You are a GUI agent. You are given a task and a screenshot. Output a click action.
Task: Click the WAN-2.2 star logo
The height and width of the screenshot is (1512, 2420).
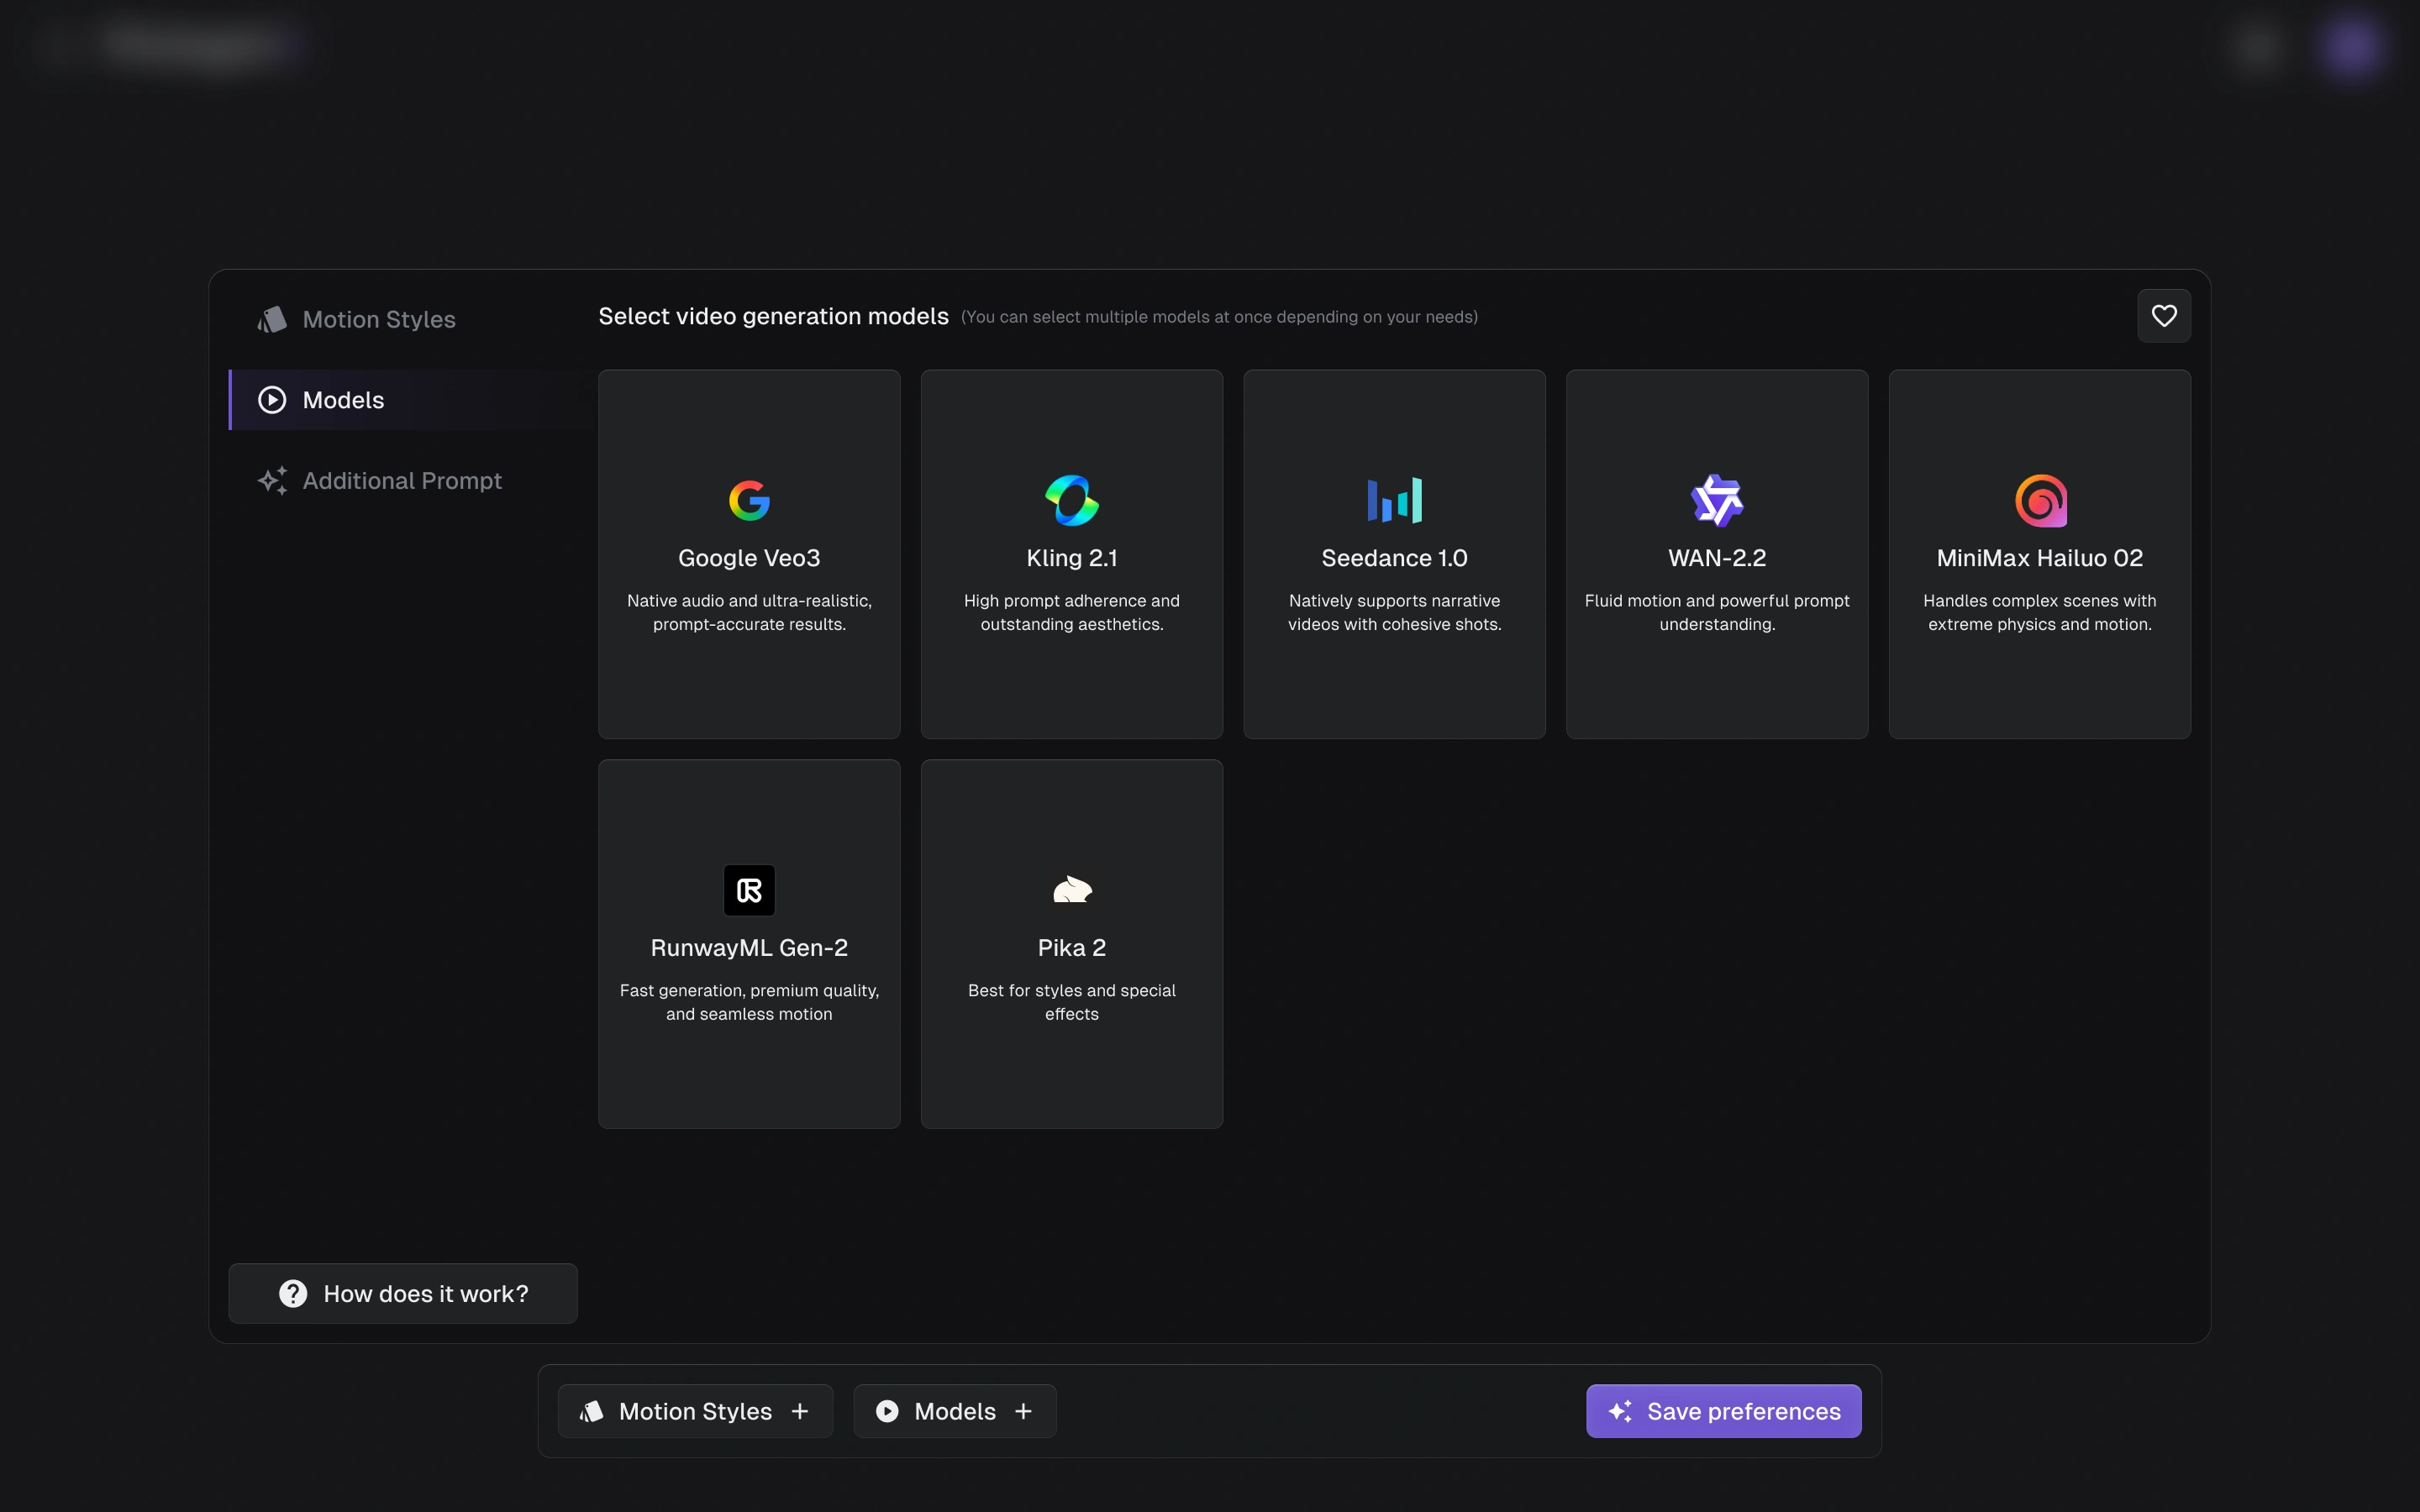tap(1717, 500)
